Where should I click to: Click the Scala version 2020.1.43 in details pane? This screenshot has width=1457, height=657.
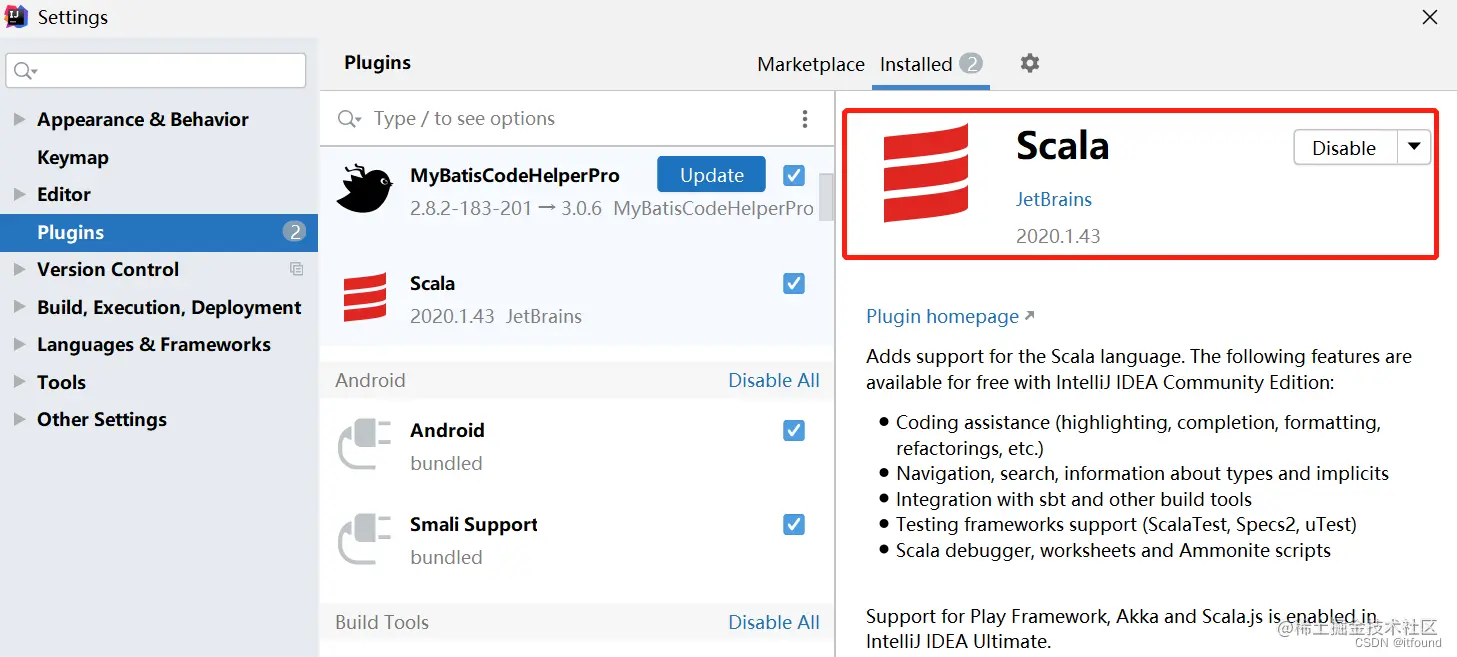coord(1058,237)
